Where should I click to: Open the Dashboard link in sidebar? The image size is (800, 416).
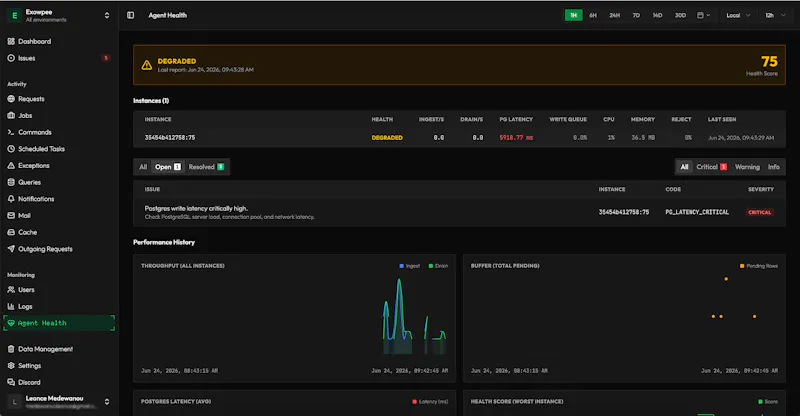pyautogui.click(x=35, y=41)
